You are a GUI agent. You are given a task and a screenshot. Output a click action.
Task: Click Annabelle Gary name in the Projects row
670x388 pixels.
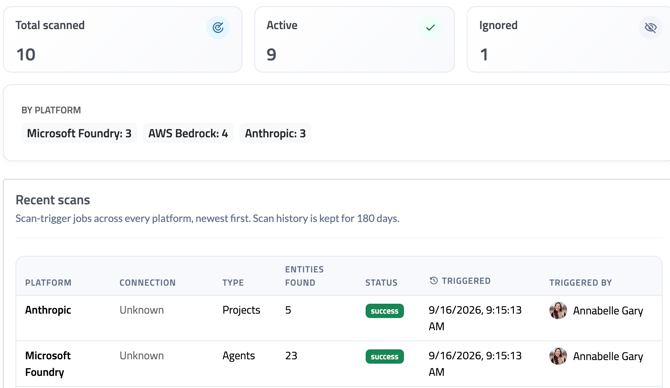point(608,311)
